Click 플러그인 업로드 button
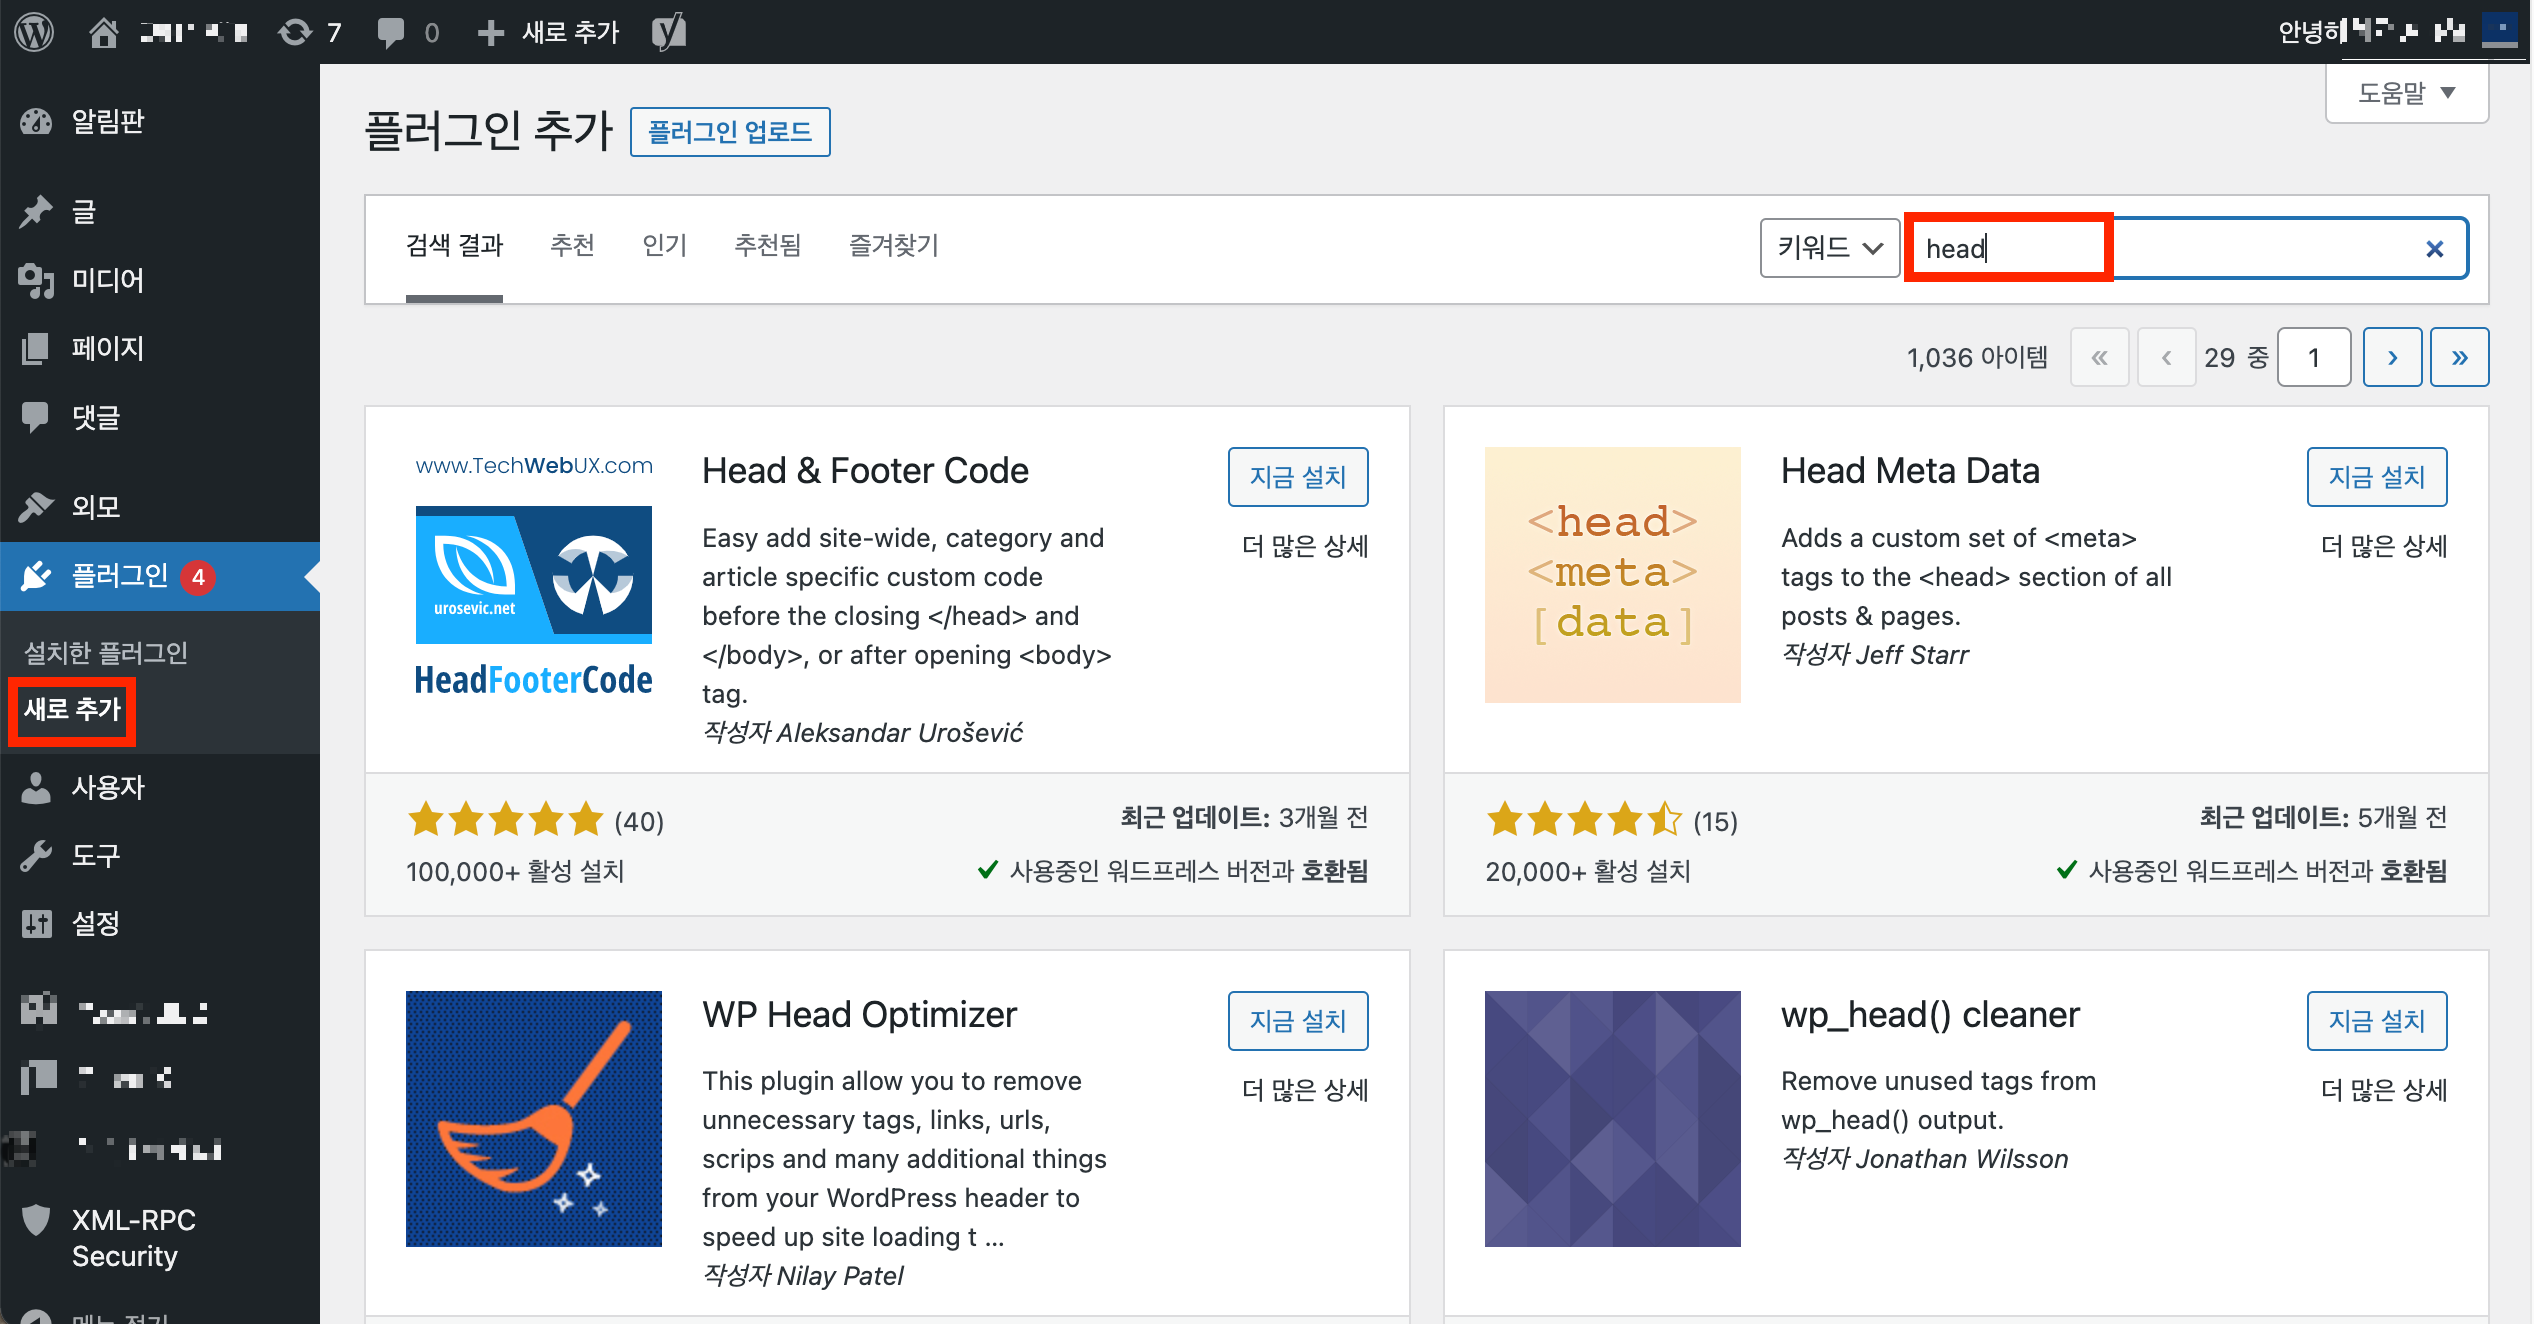 click(x=729, y=132)
